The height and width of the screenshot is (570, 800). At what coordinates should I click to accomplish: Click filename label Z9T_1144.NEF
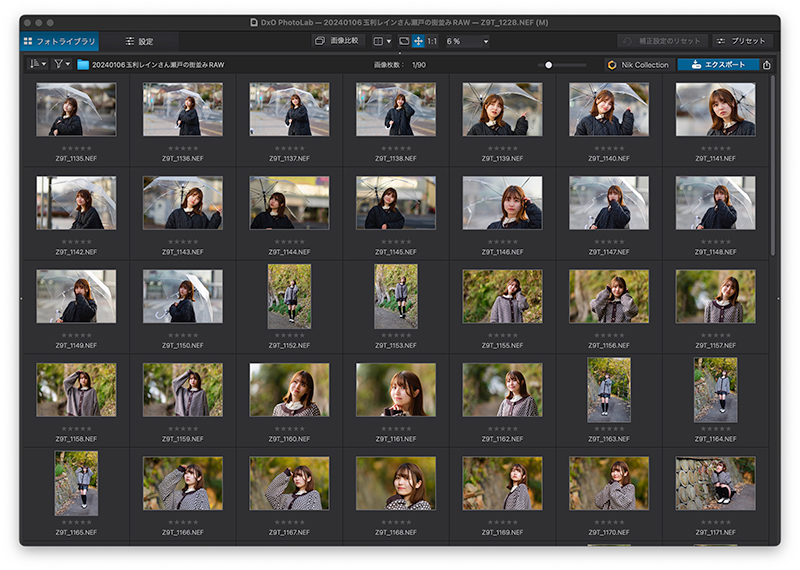click(x=289, y=252)
